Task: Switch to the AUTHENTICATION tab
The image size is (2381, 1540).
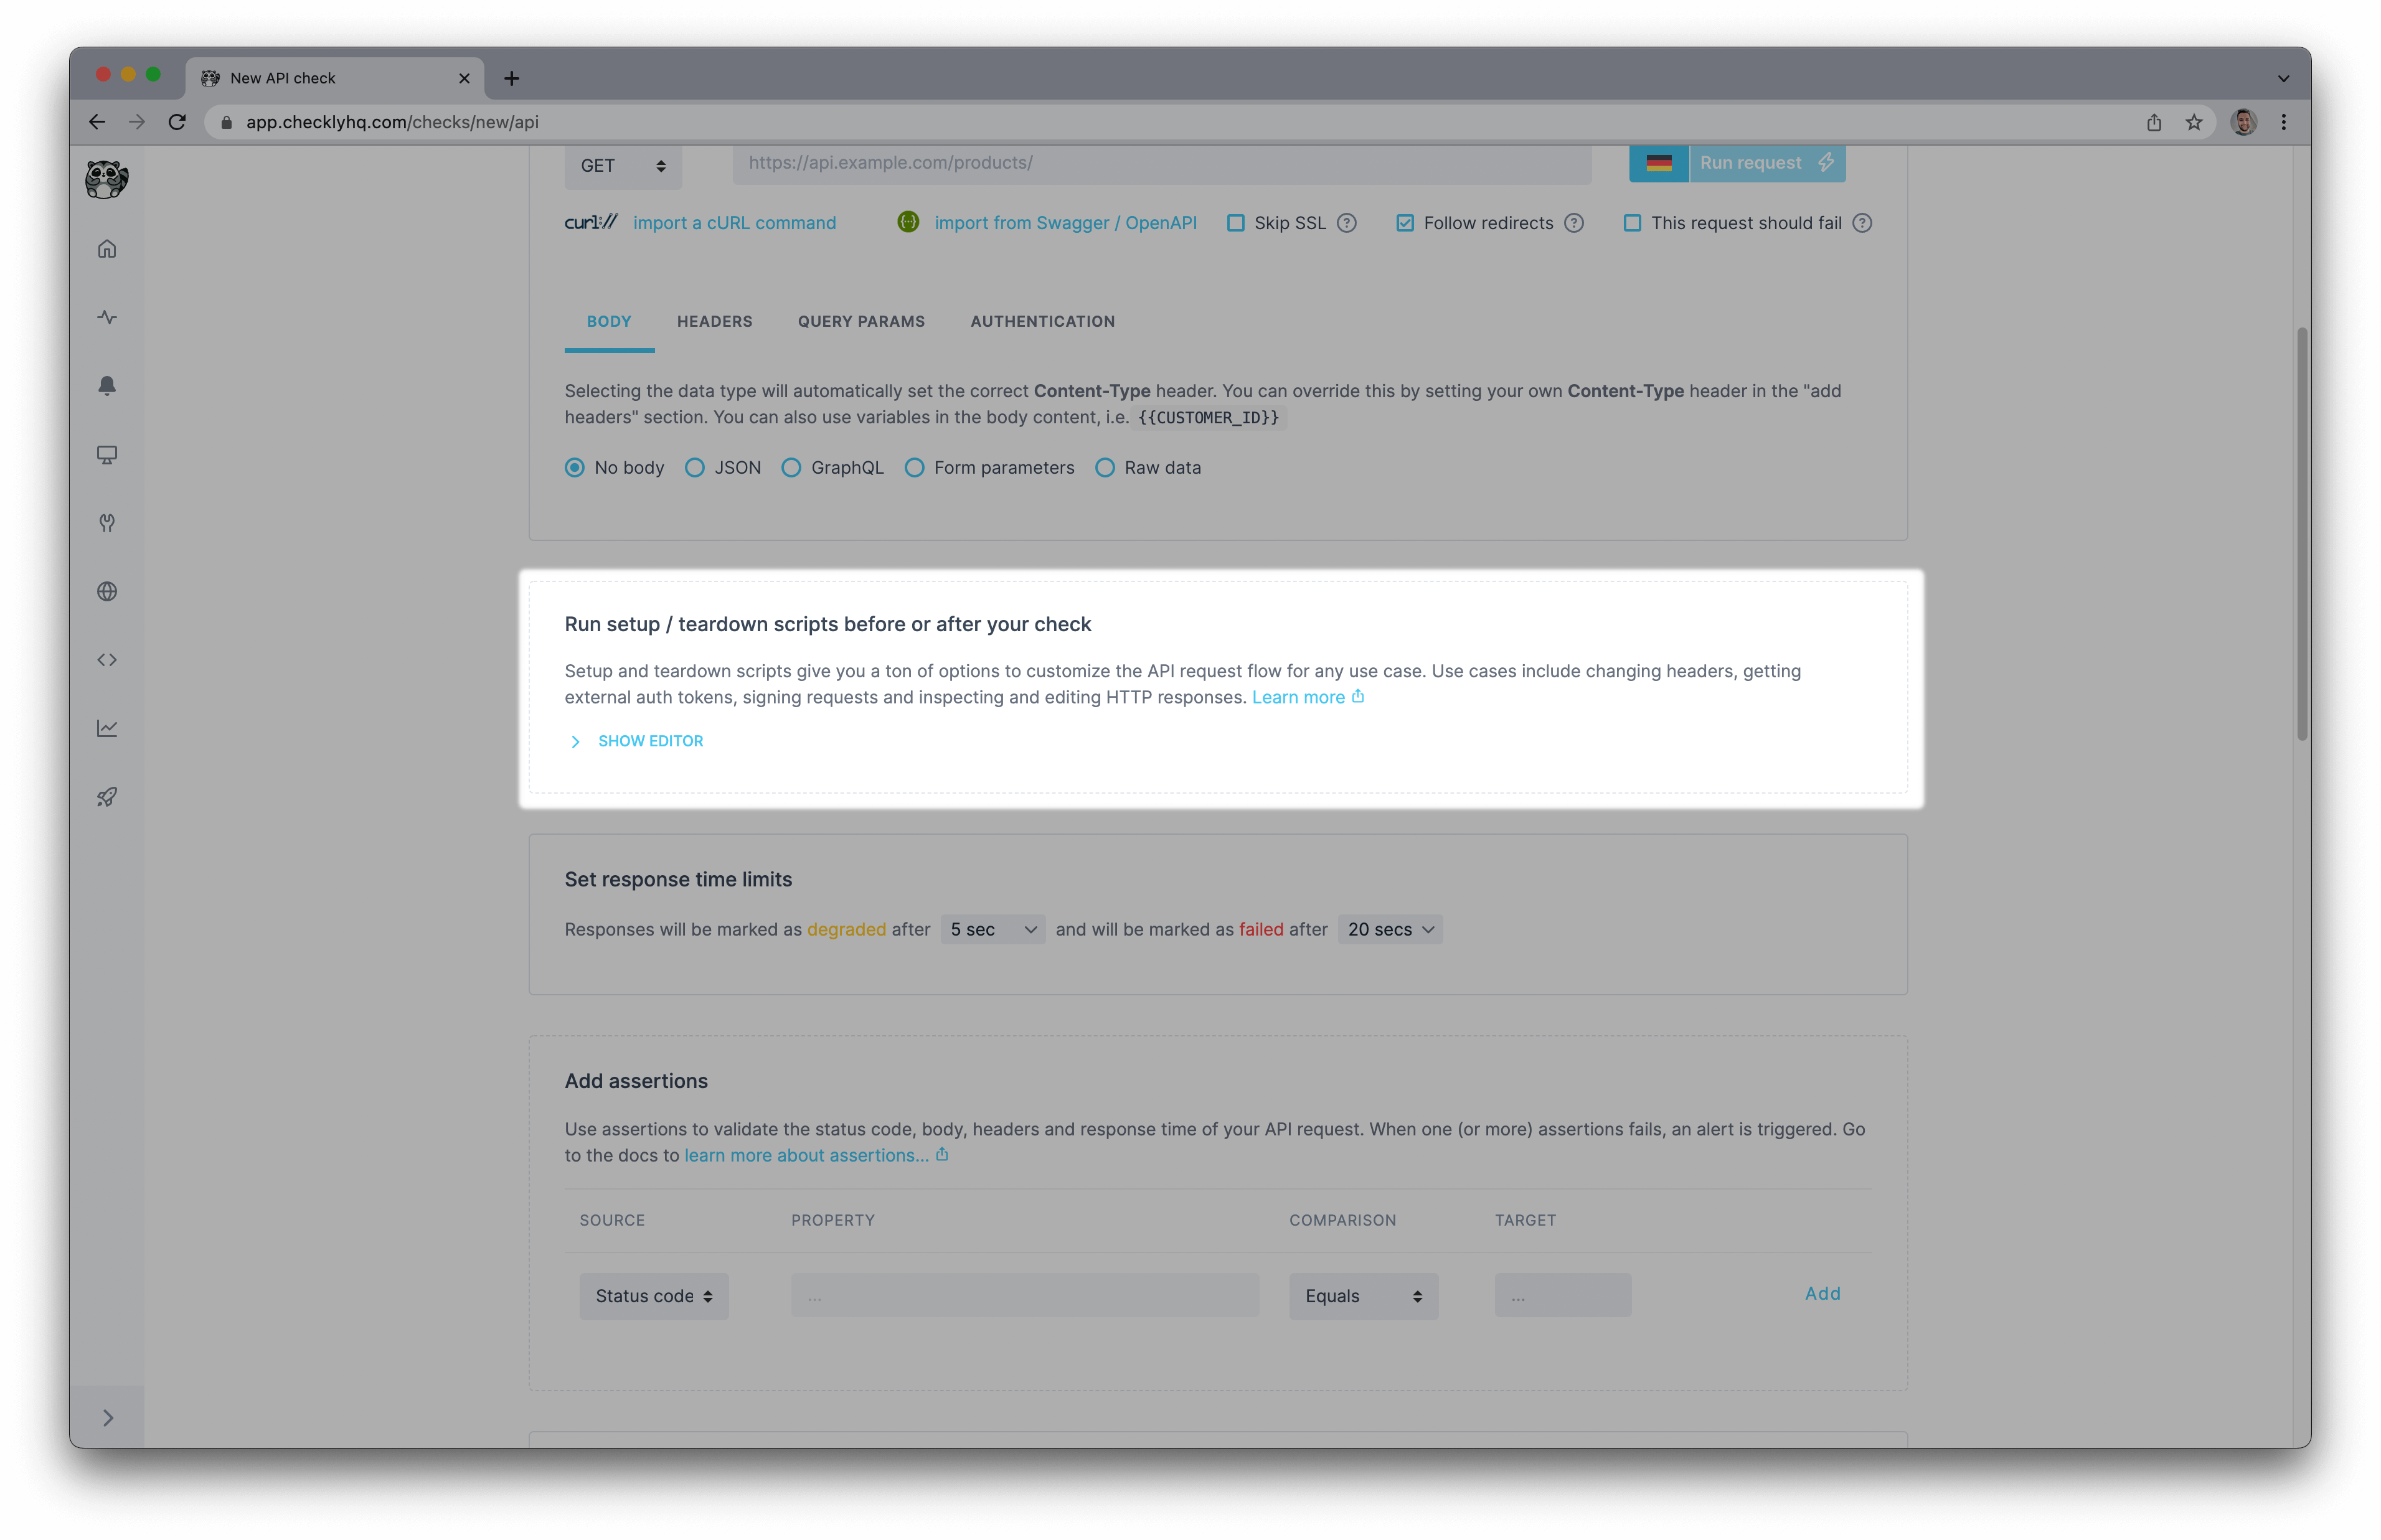Action: 1043,321
